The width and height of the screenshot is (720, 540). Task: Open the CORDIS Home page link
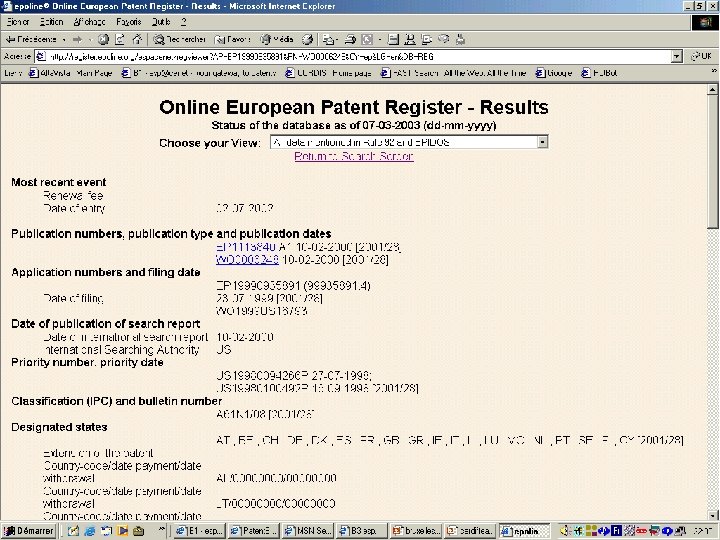click(x=328, y=73)
